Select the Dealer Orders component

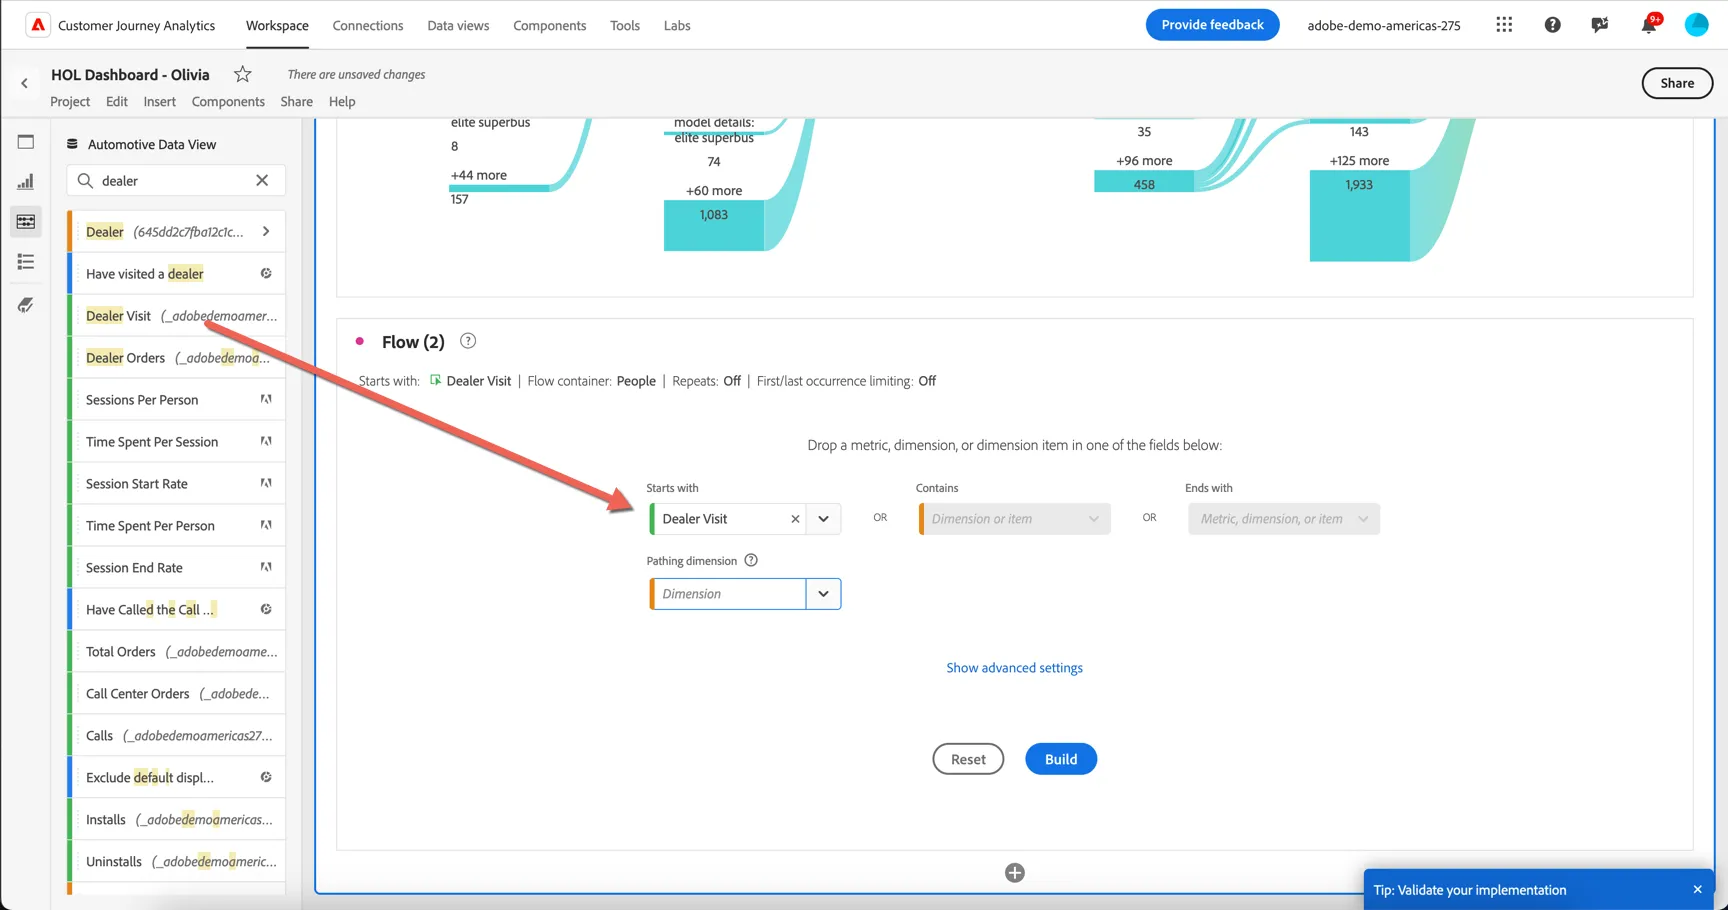pyautogui.click(x=177, y=357)
